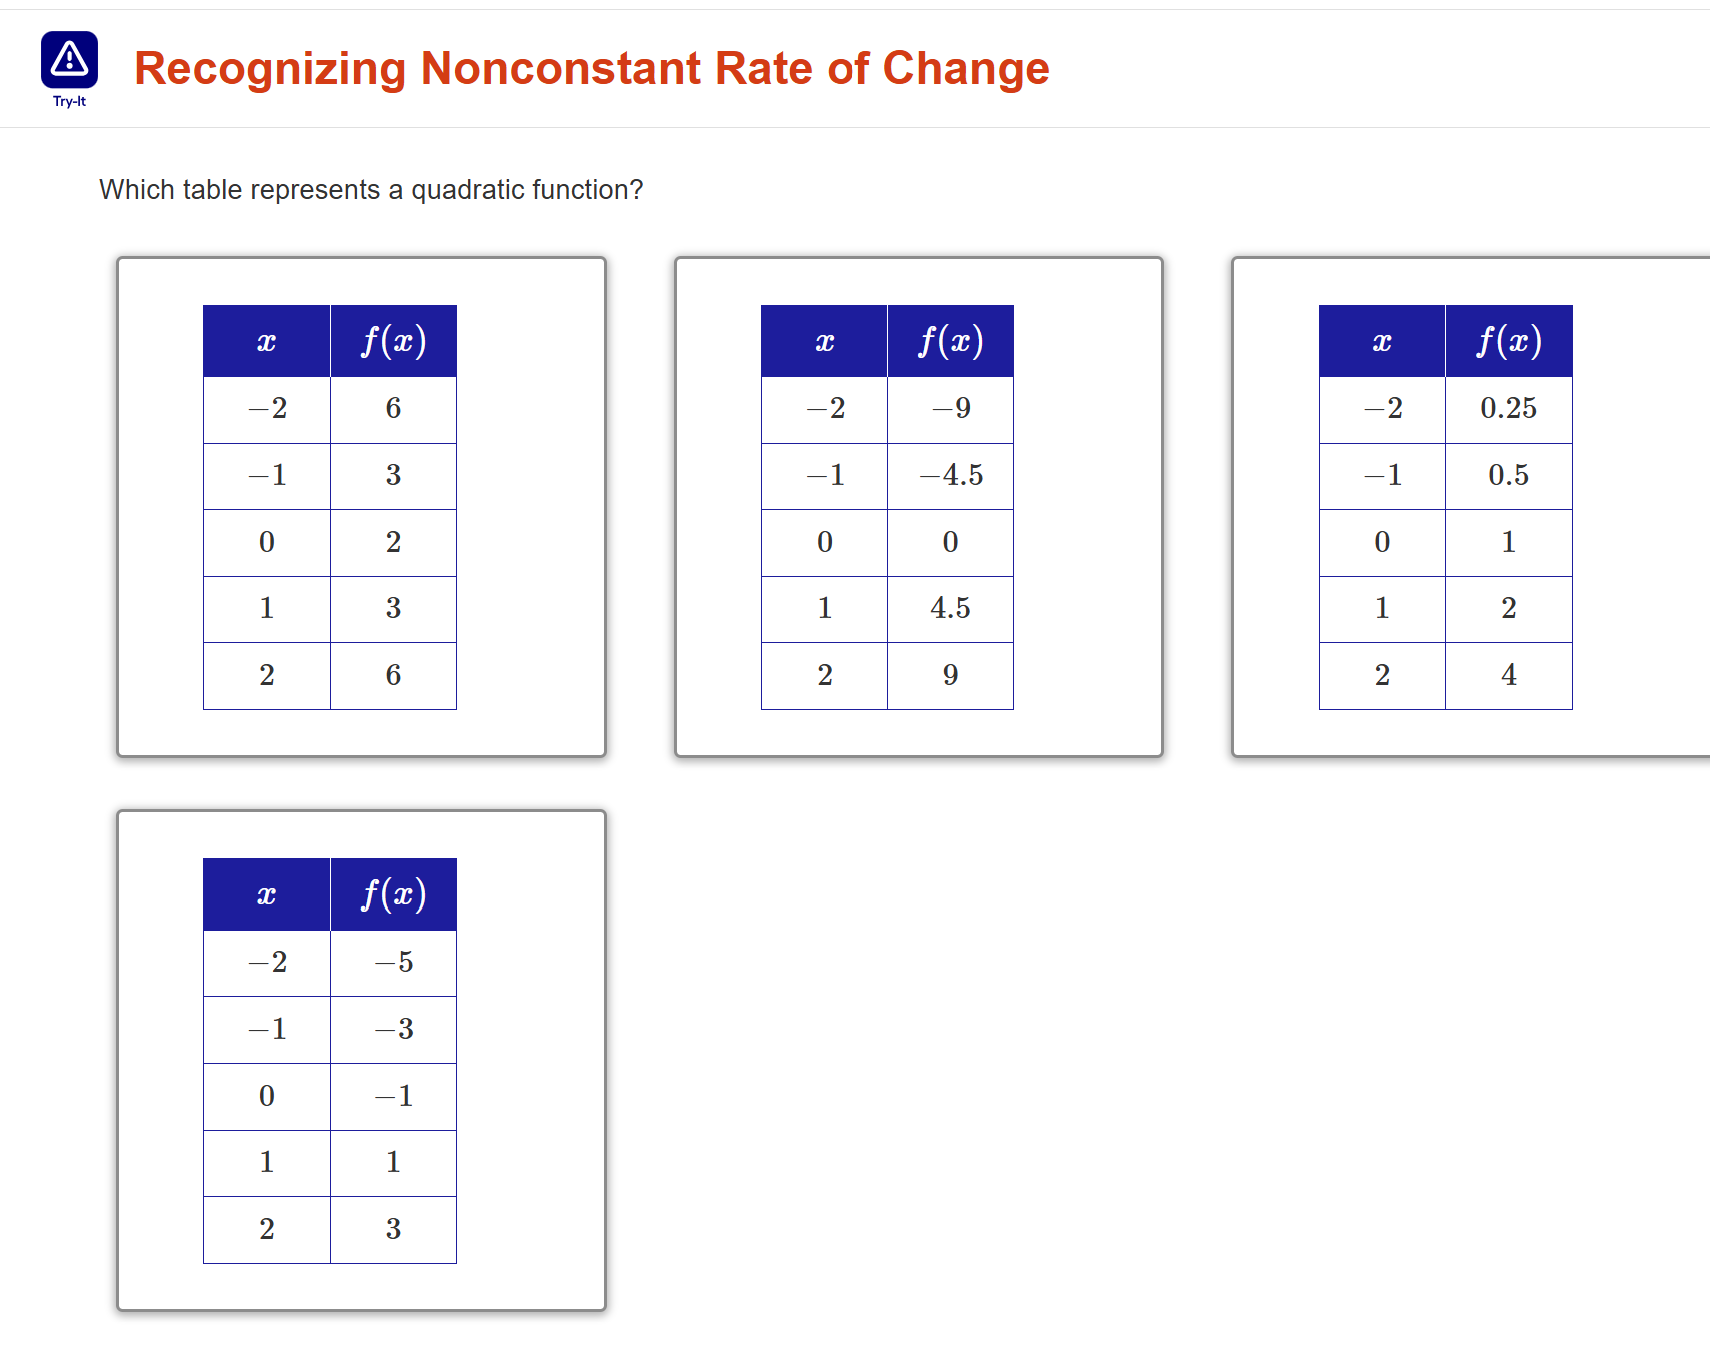Click the cell showing value 9
The width and height of the screenshot is (1710, 1356).
coord(950,675)
